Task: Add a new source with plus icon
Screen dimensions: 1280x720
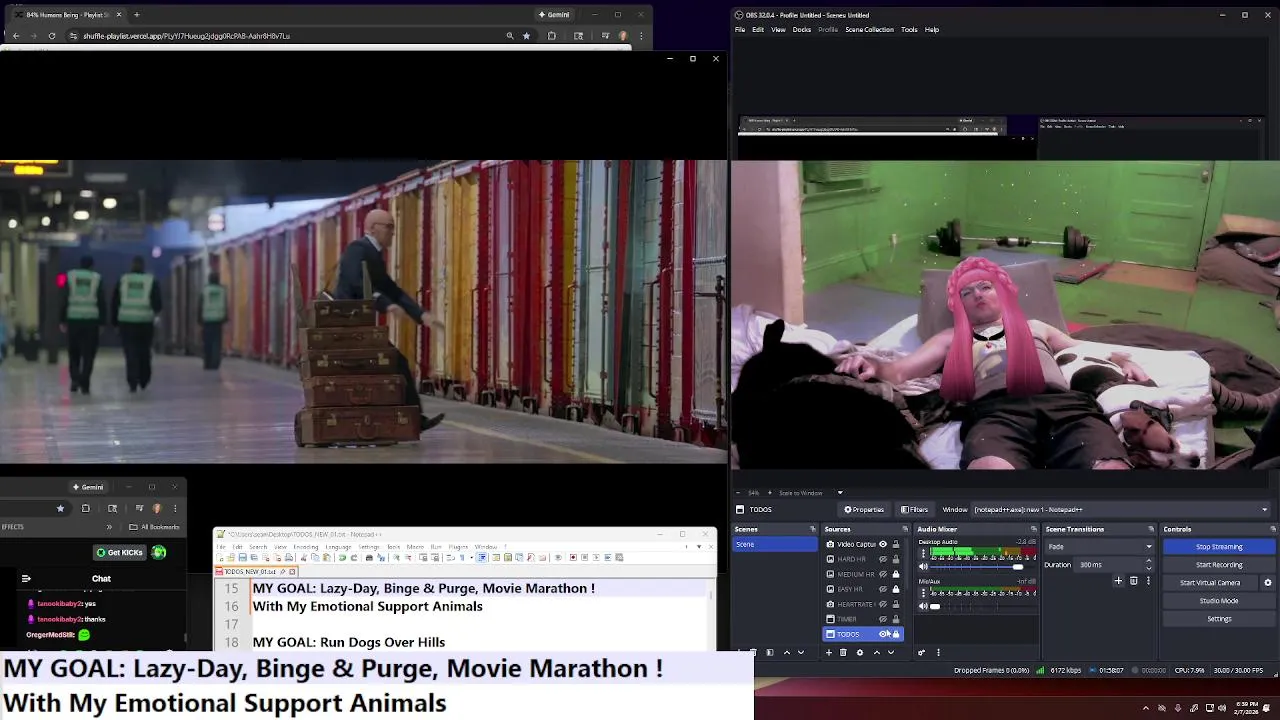Action: tap(829, 653)
